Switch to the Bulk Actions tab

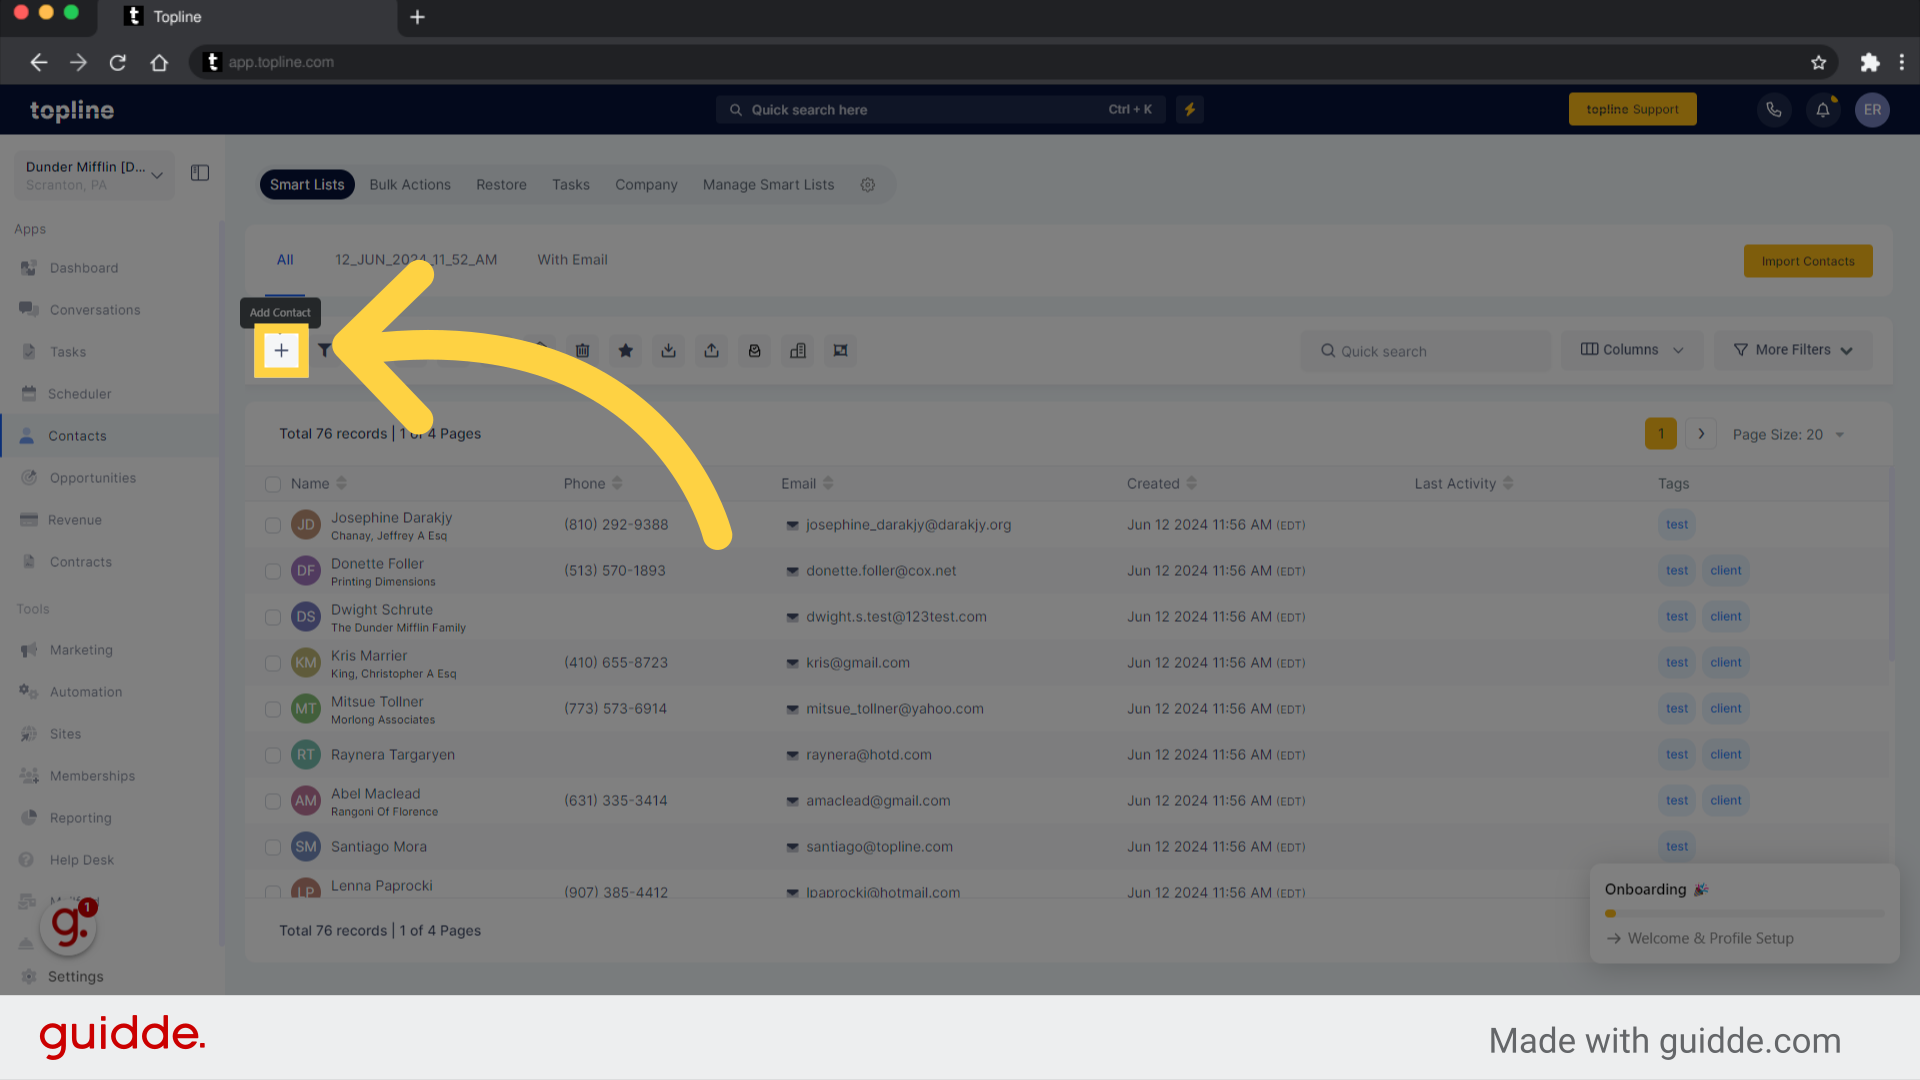410,185
